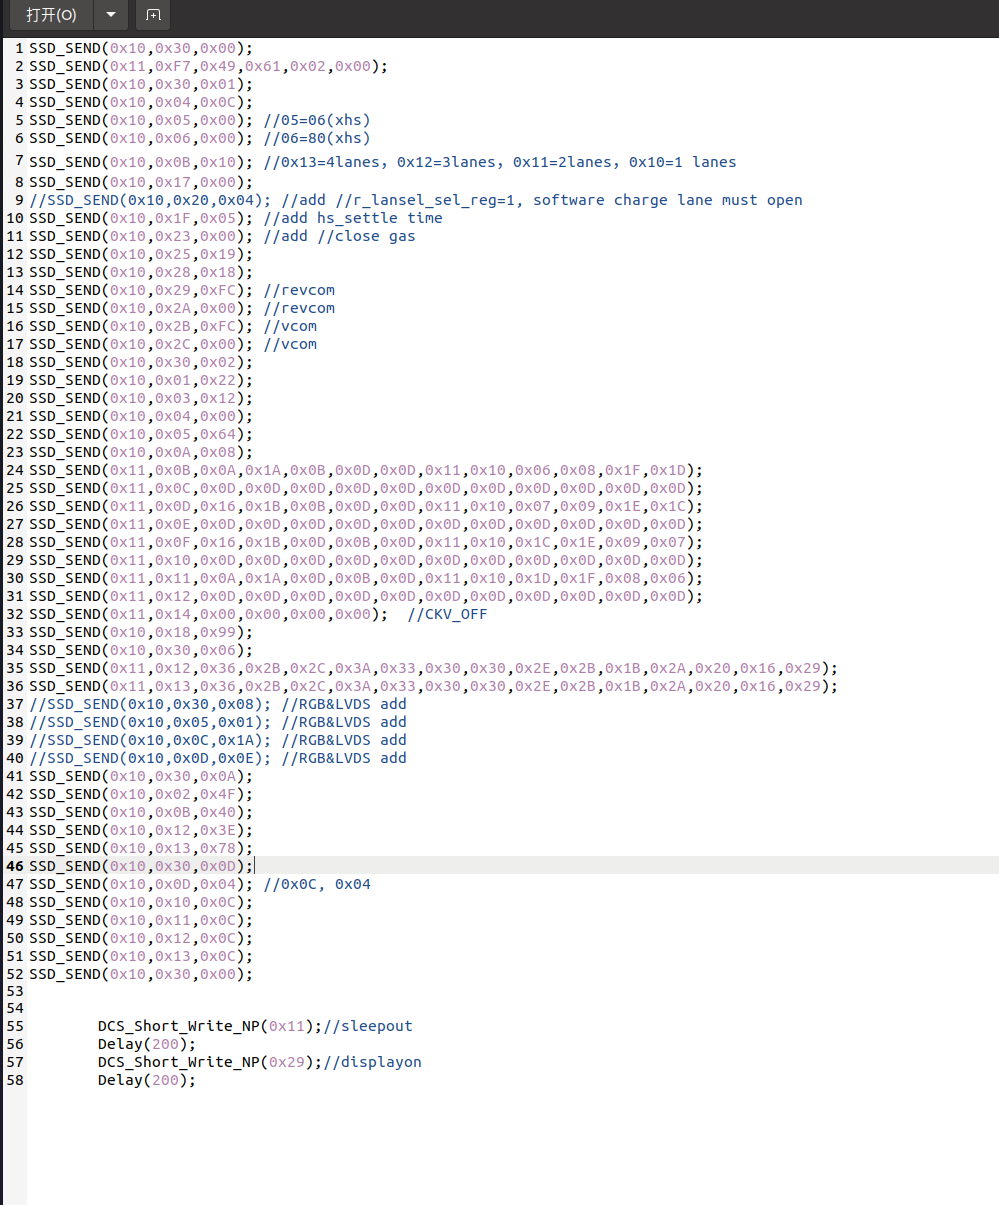Click line number 24 in the gutter
Image resolution: width=999 pixels, height=1205 pixels.
[x=15, y=470]
